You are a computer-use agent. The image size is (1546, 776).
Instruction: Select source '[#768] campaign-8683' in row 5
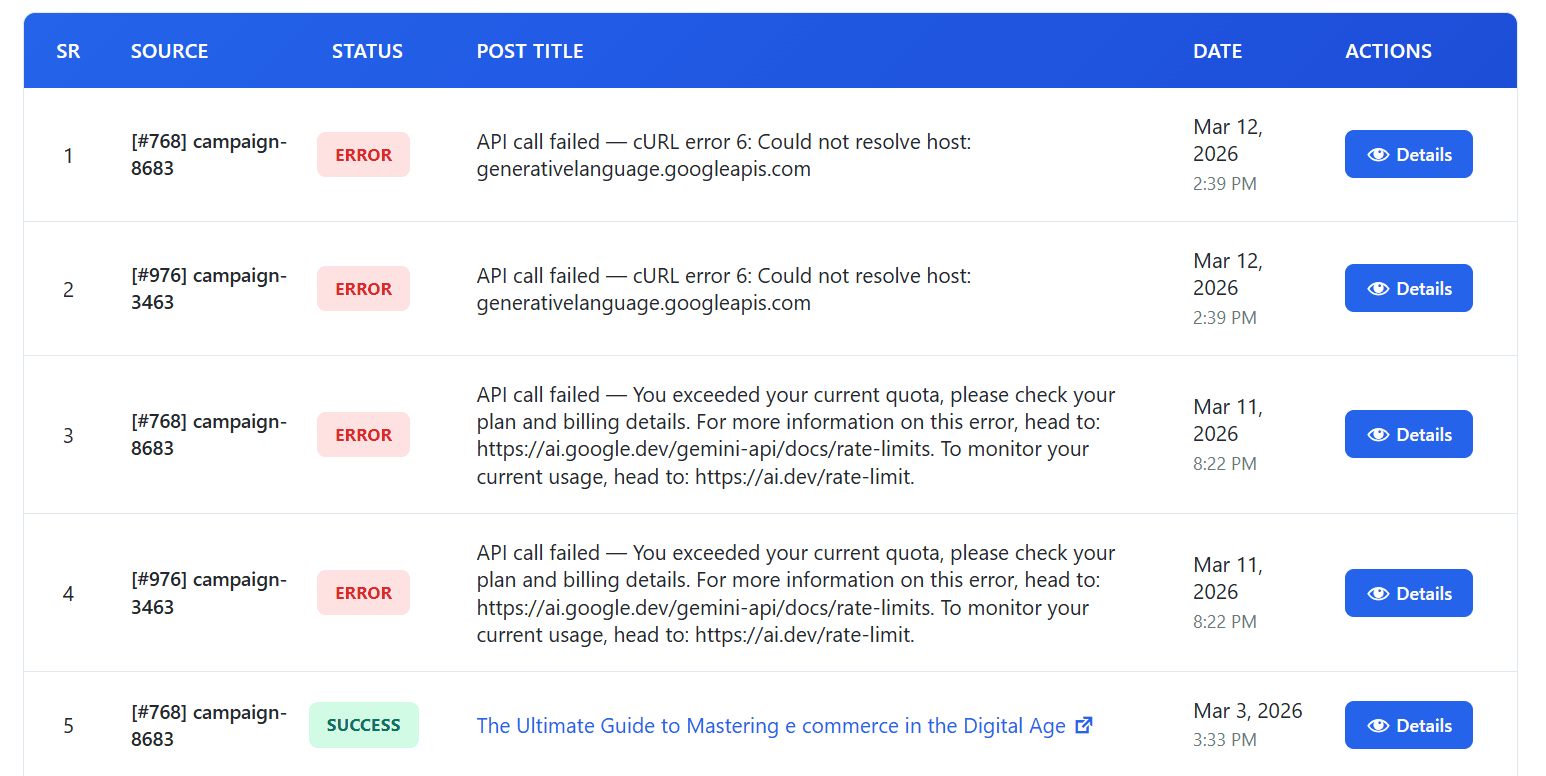click(x=208, y=726)
